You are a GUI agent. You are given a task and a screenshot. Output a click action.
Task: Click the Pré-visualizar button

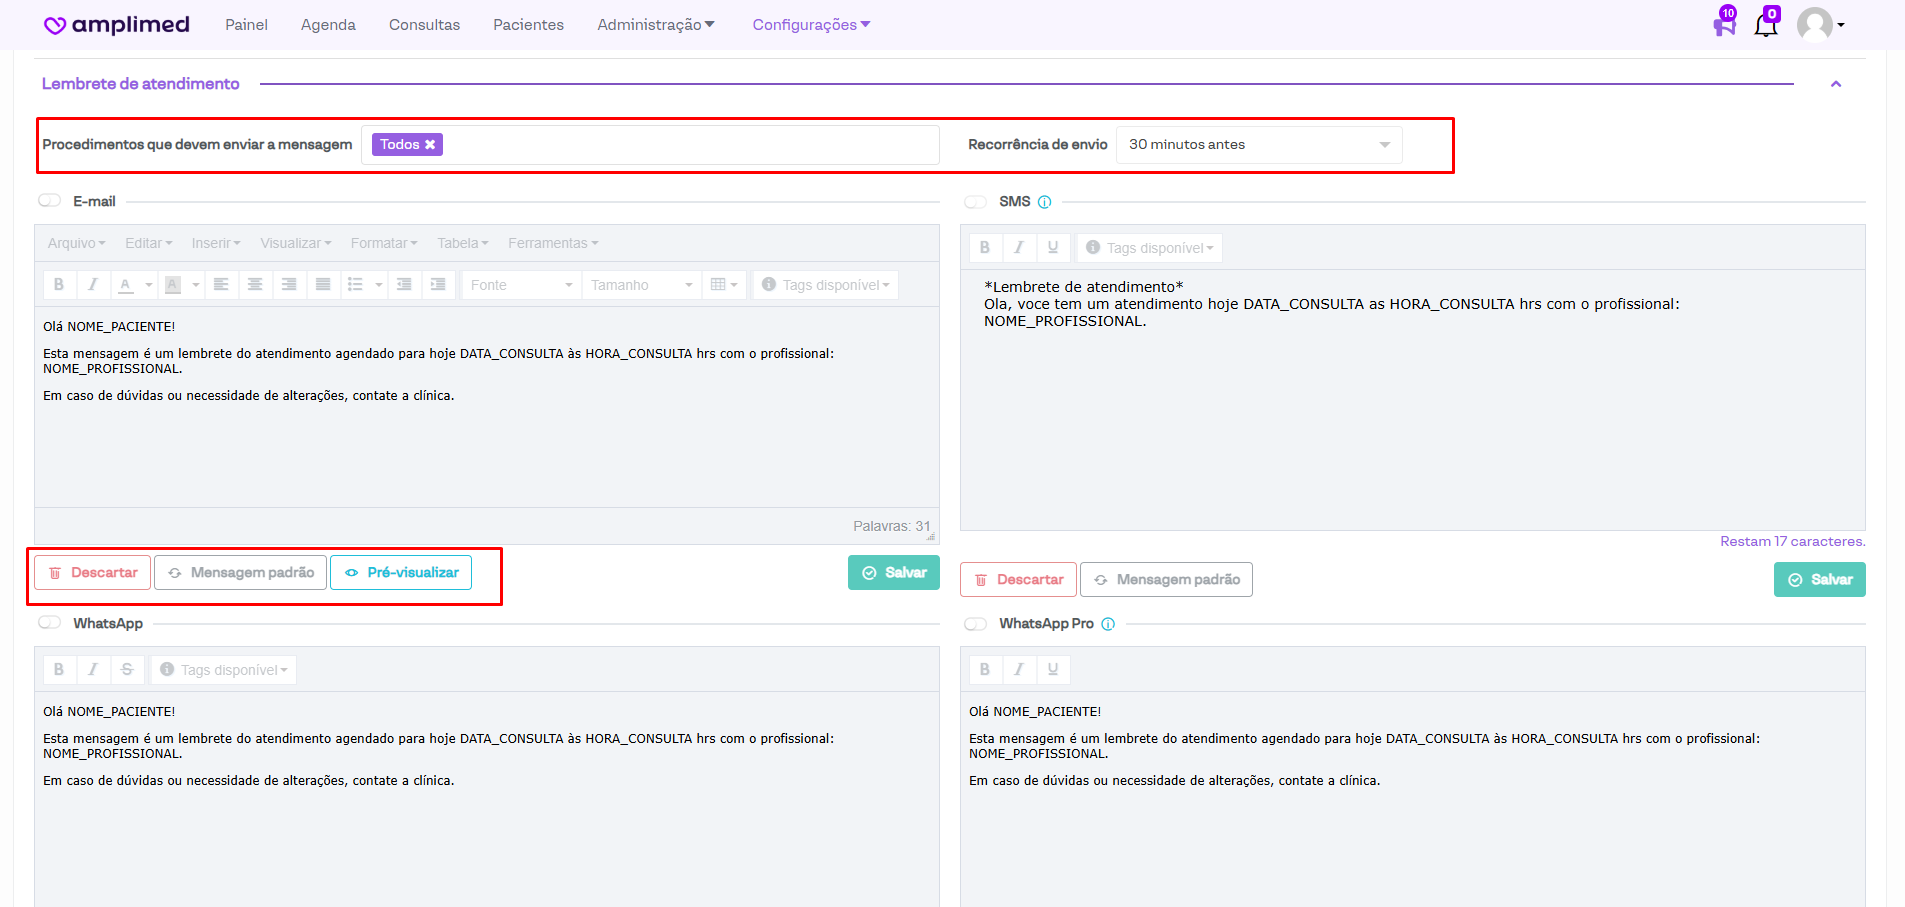(401, 573)
